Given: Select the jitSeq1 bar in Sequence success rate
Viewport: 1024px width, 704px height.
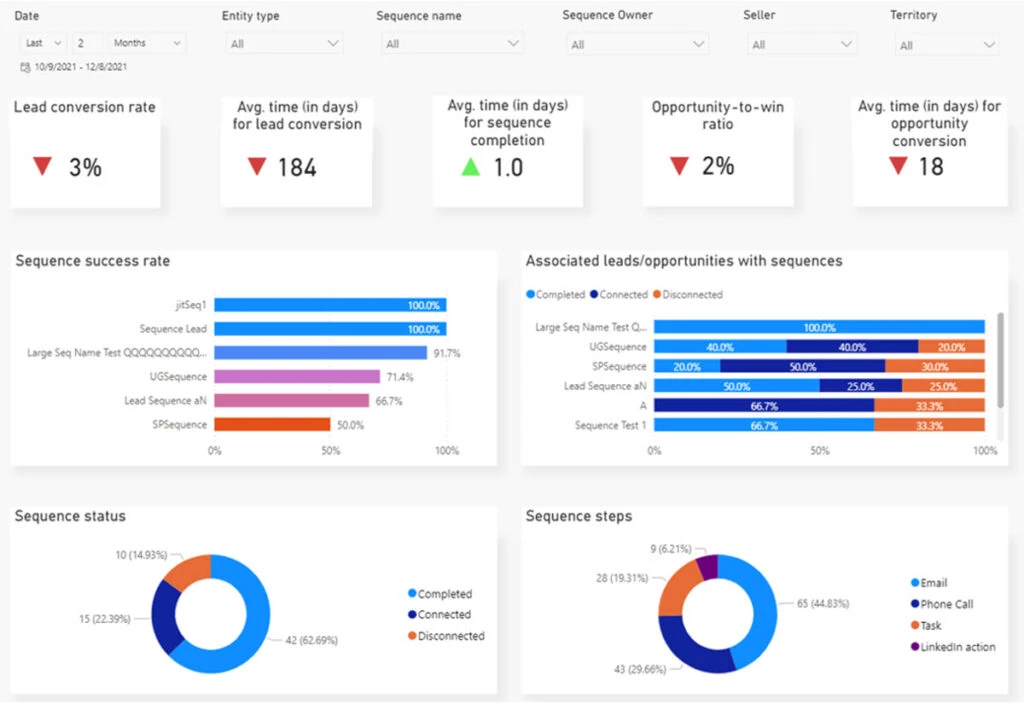Looking at the screenshot, I should coord(330,305).
